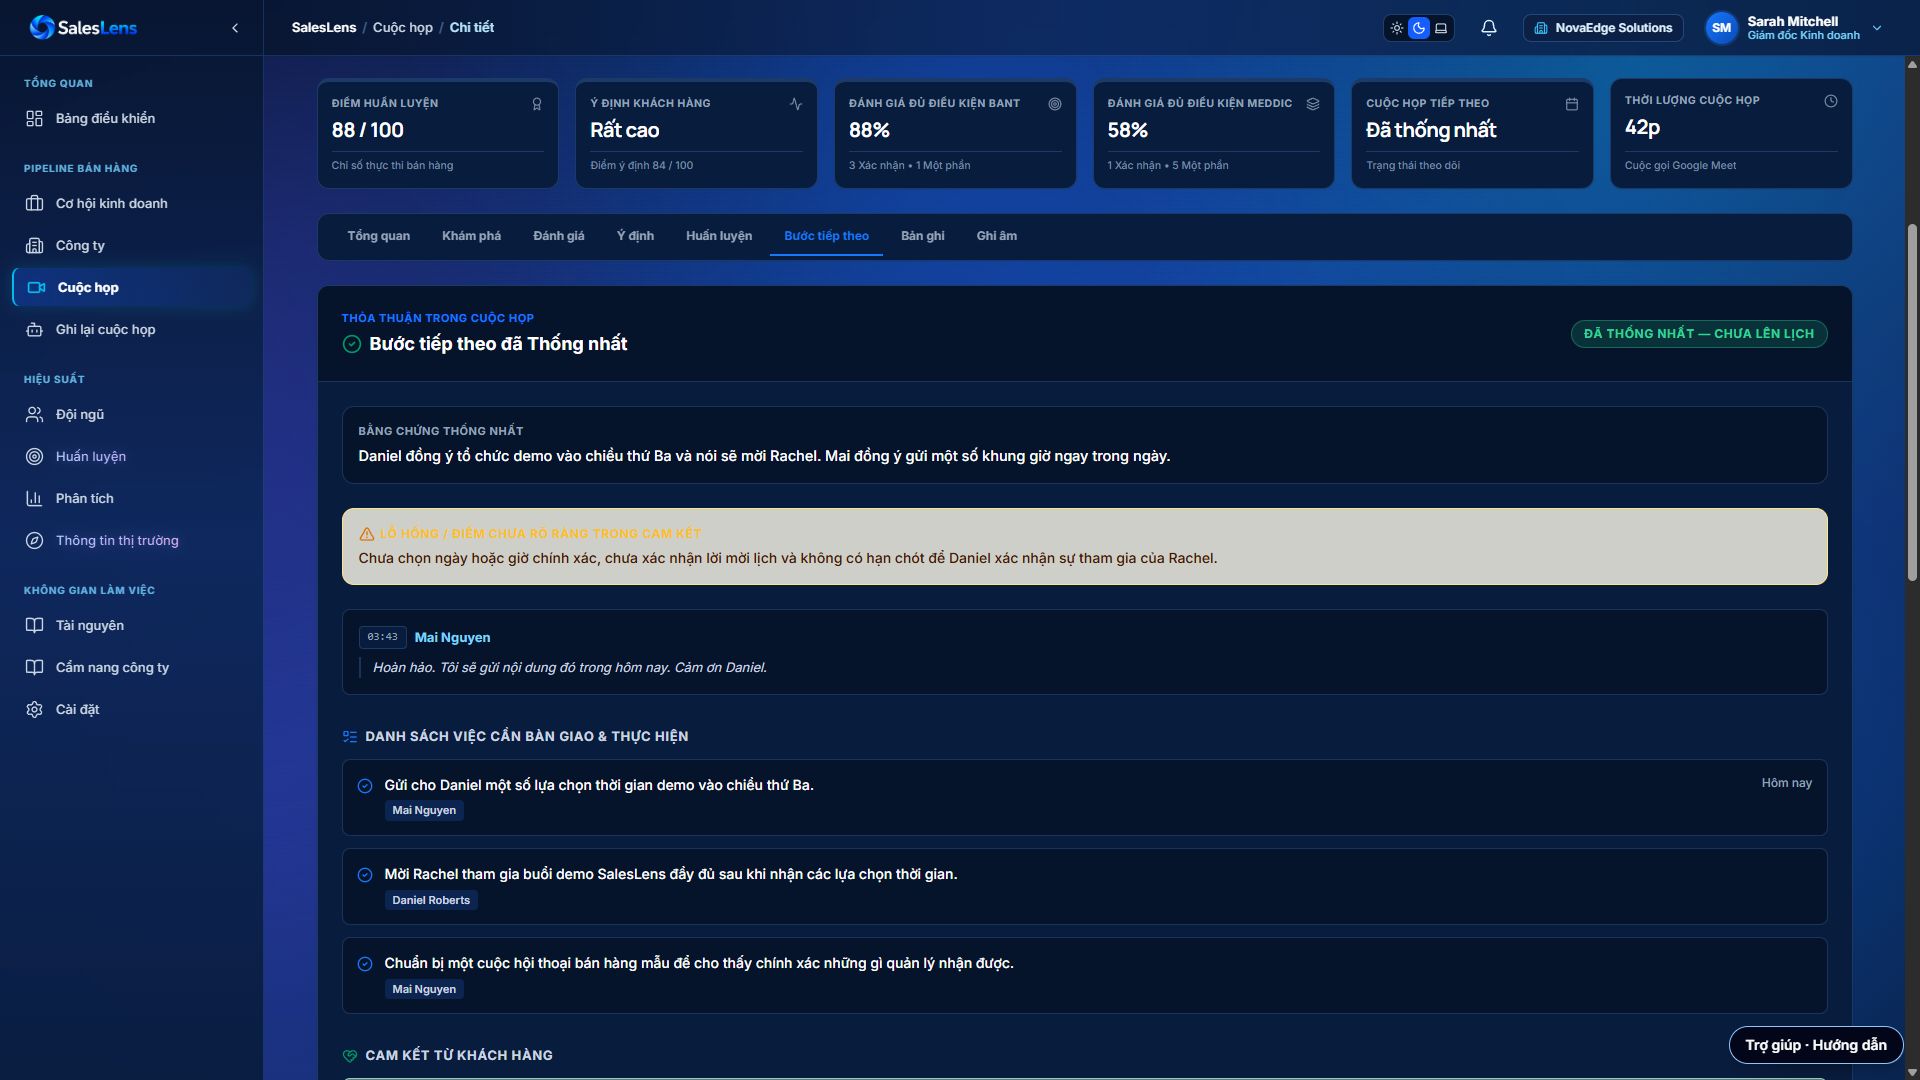Switch to the Ý định tab
Image resolution: width=1920 pixels, height=1080 pixels.
635,236
